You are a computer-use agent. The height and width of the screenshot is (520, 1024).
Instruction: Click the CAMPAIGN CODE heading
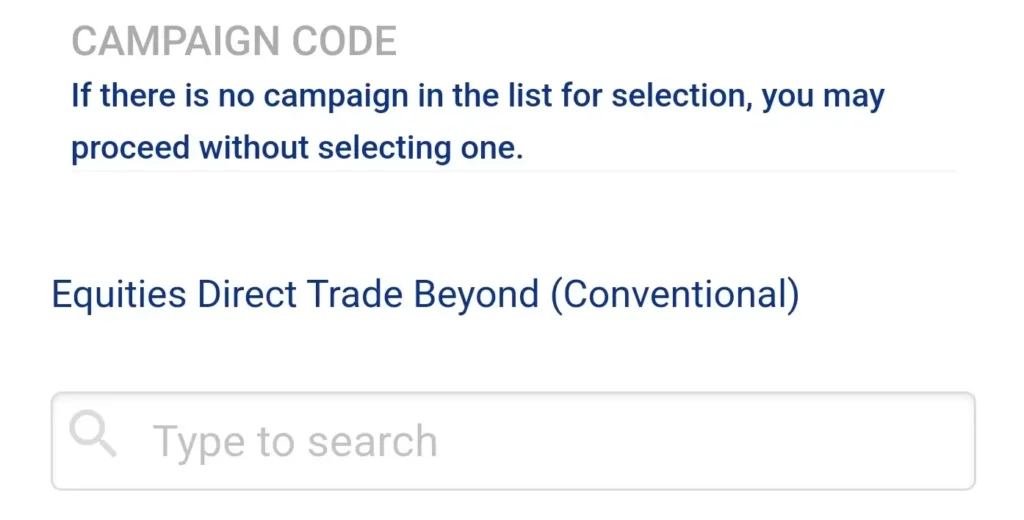(234, 41)
